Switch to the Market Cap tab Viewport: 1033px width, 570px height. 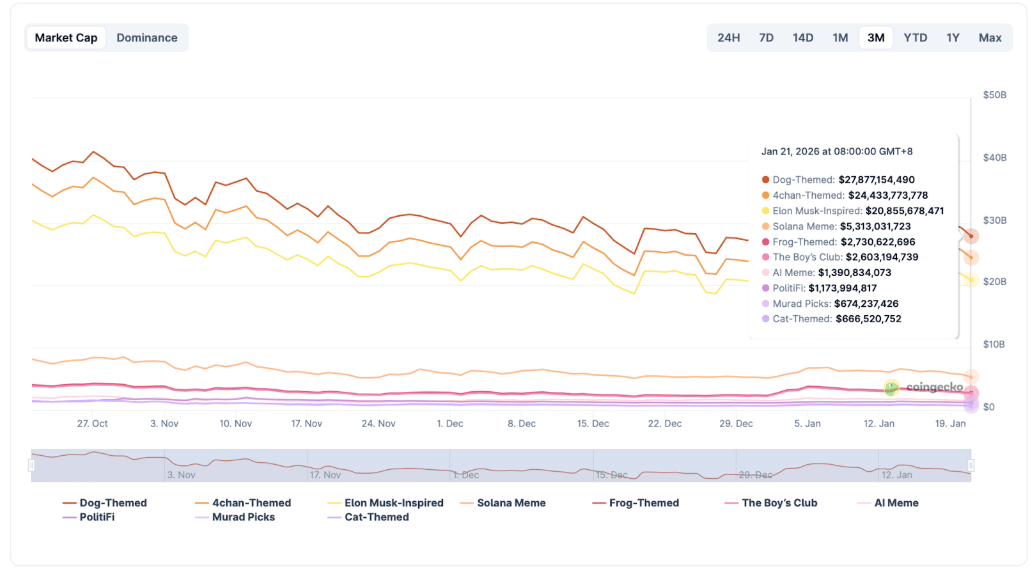[x=66, y=38]
